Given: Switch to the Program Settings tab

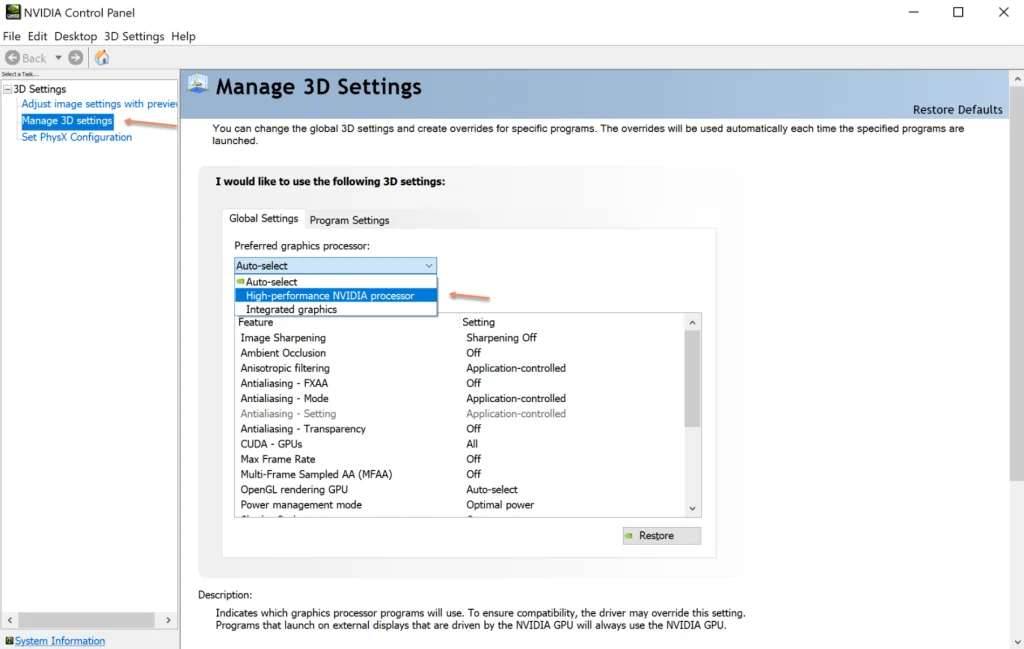Looking at the screenshot, I should 349,220.
